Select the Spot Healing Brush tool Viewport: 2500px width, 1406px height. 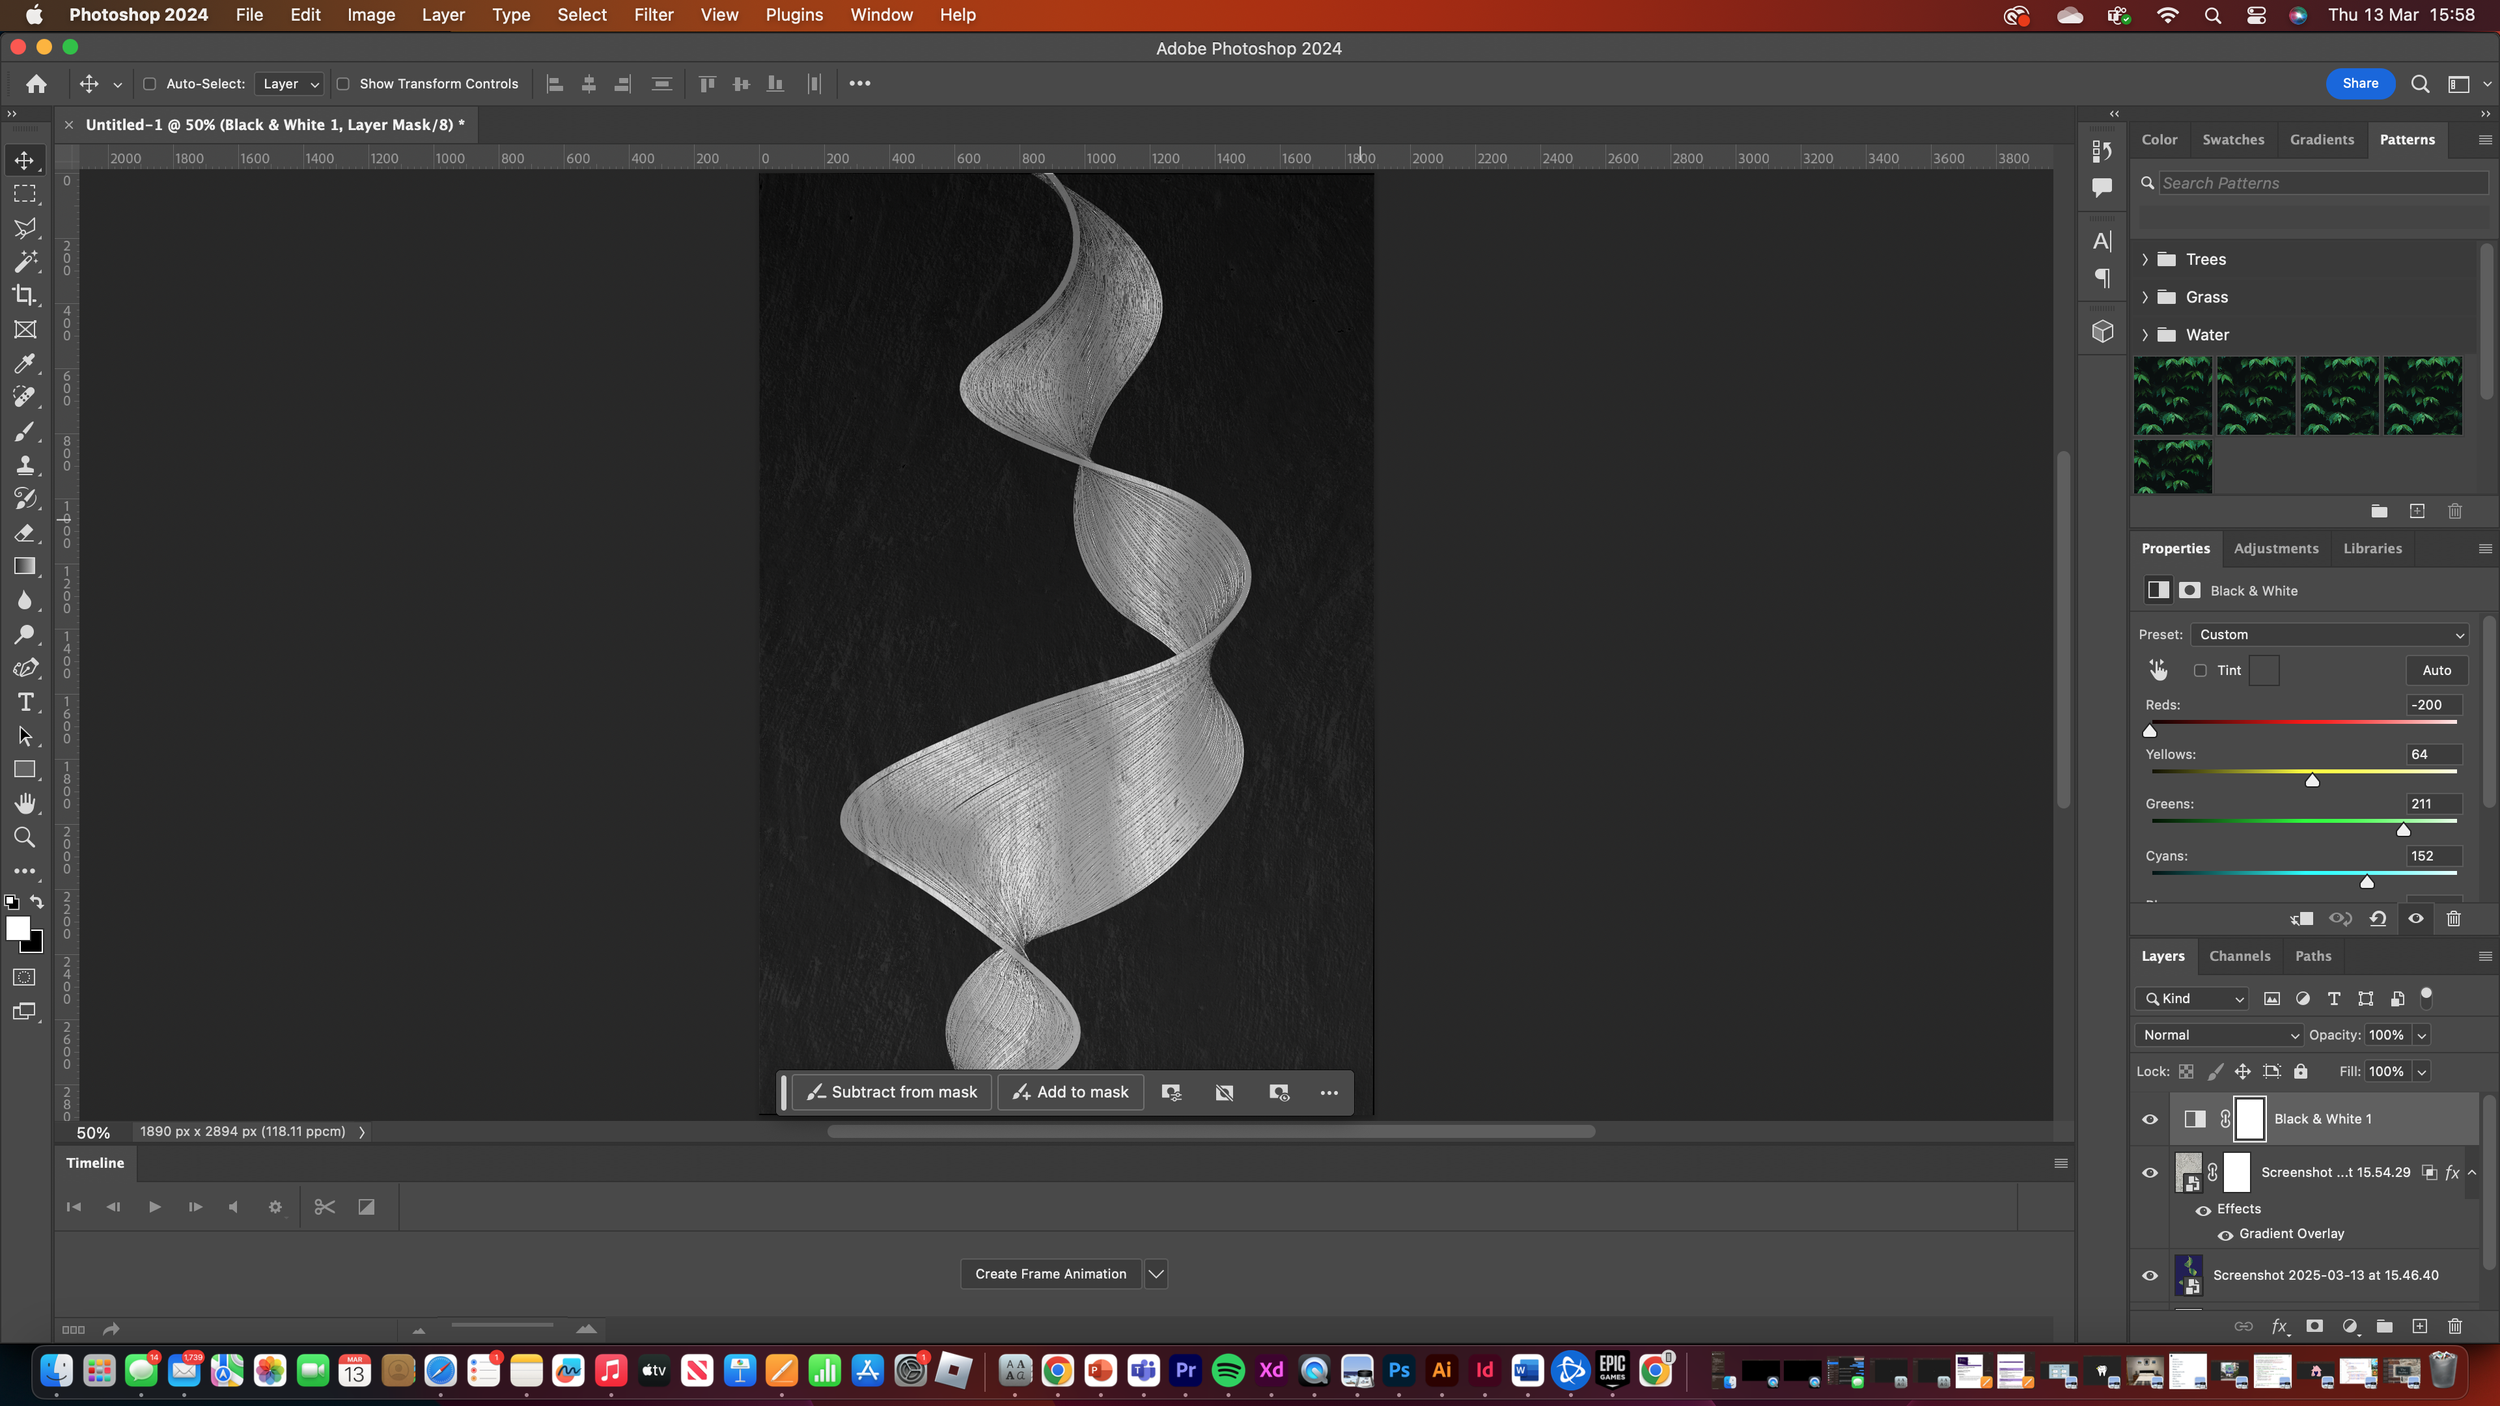(x=25, y=397)
